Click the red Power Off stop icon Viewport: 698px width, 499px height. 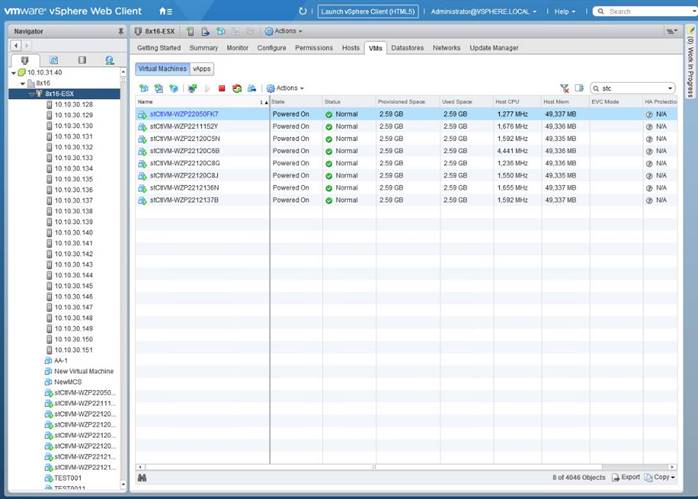tap(222, 88)
